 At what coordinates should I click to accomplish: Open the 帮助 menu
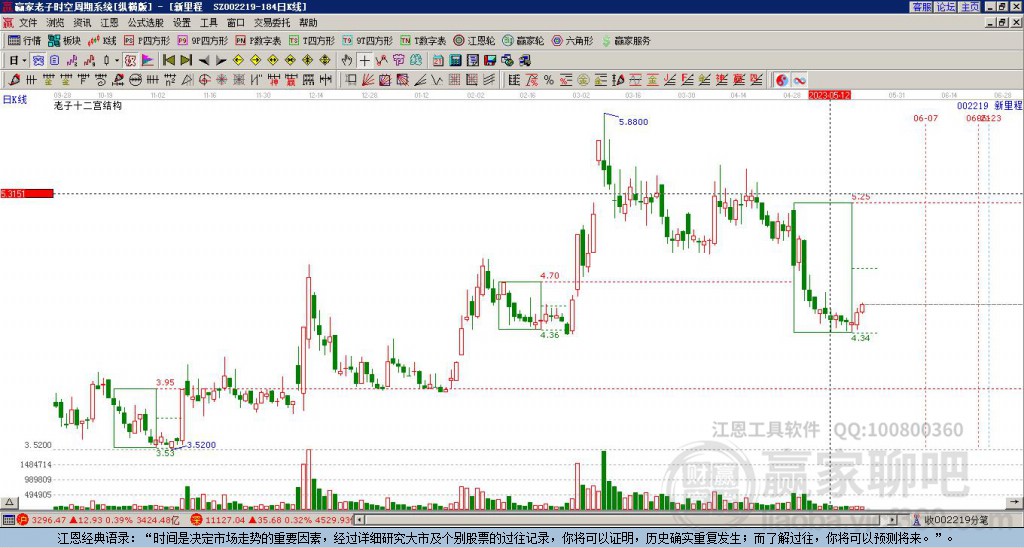point(308,23)
